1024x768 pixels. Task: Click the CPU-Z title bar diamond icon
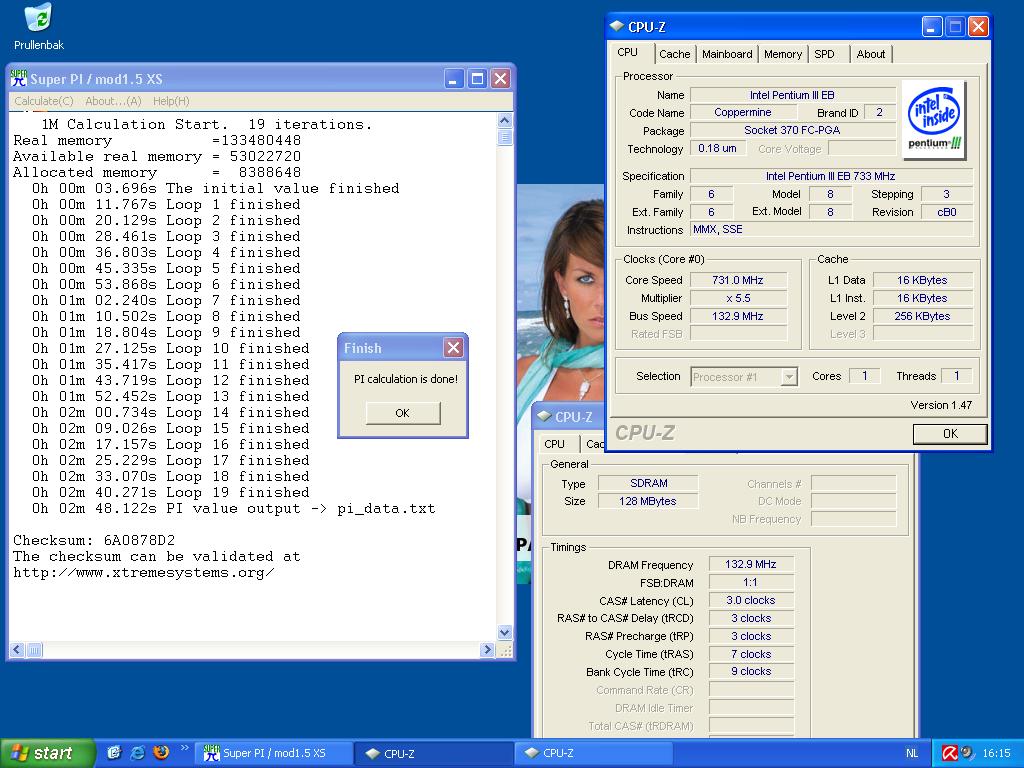(616, 26)
